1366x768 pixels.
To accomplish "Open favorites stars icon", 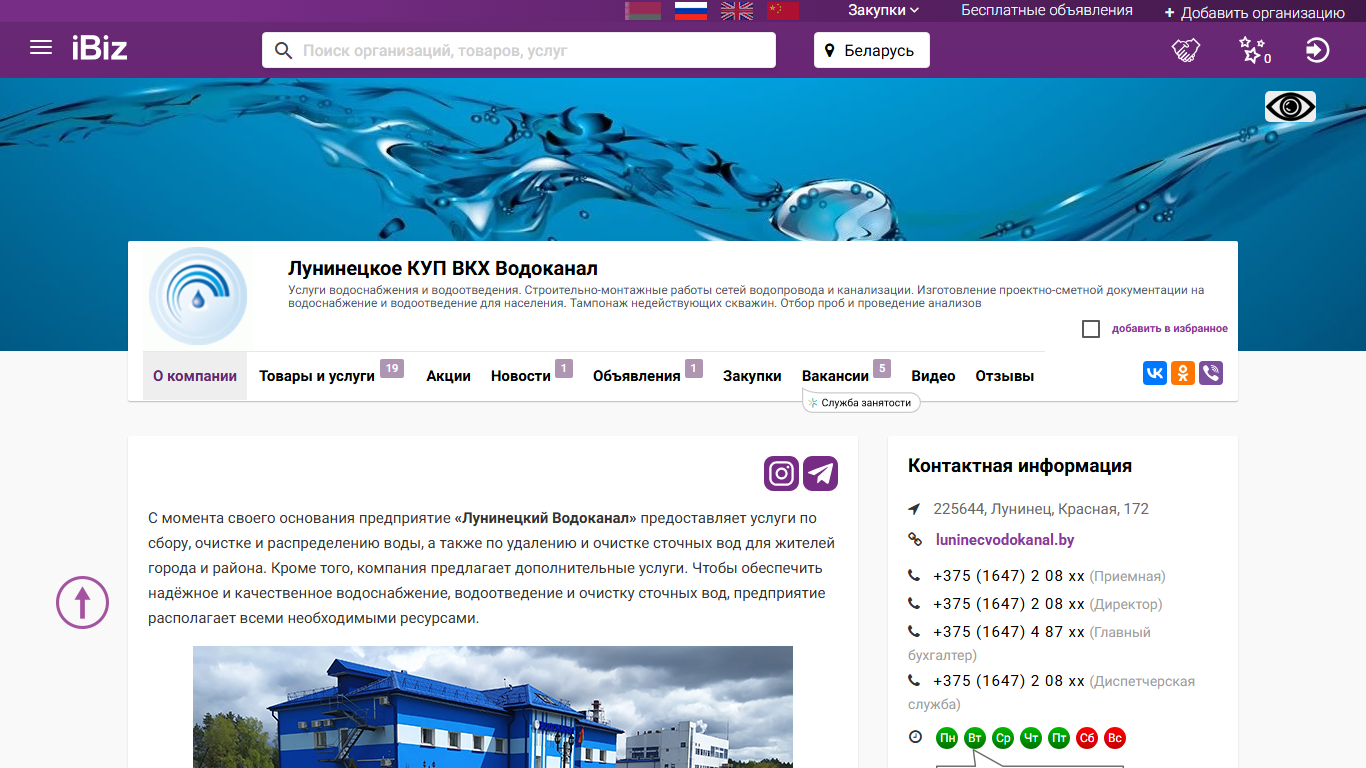I will (x=1253, y=50).
